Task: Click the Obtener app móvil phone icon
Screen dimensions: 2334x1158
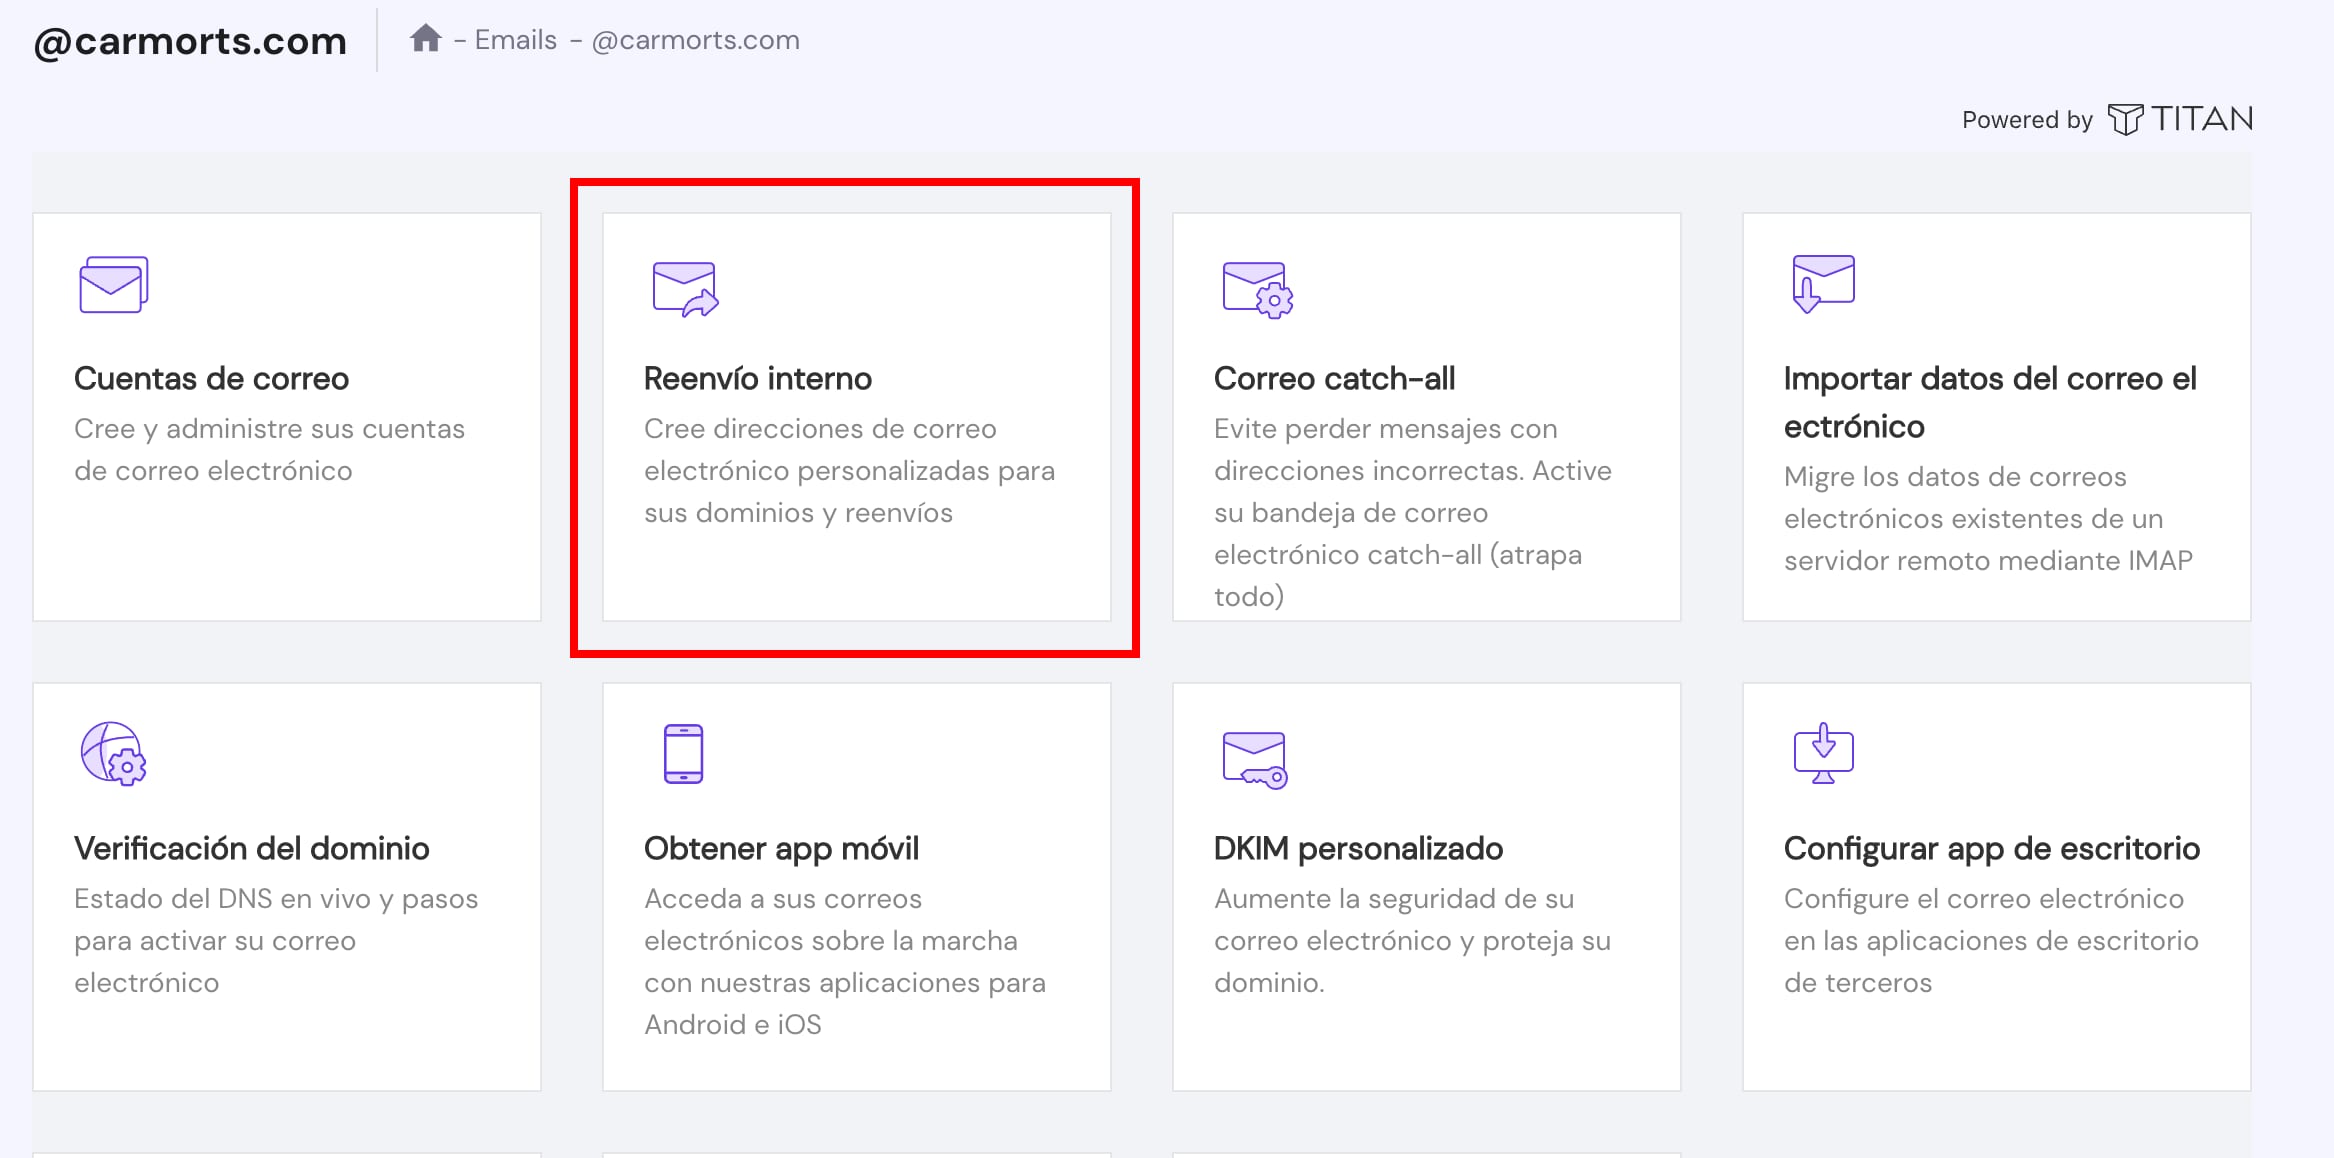Action: pyautogui.click(x=684, y=754)
